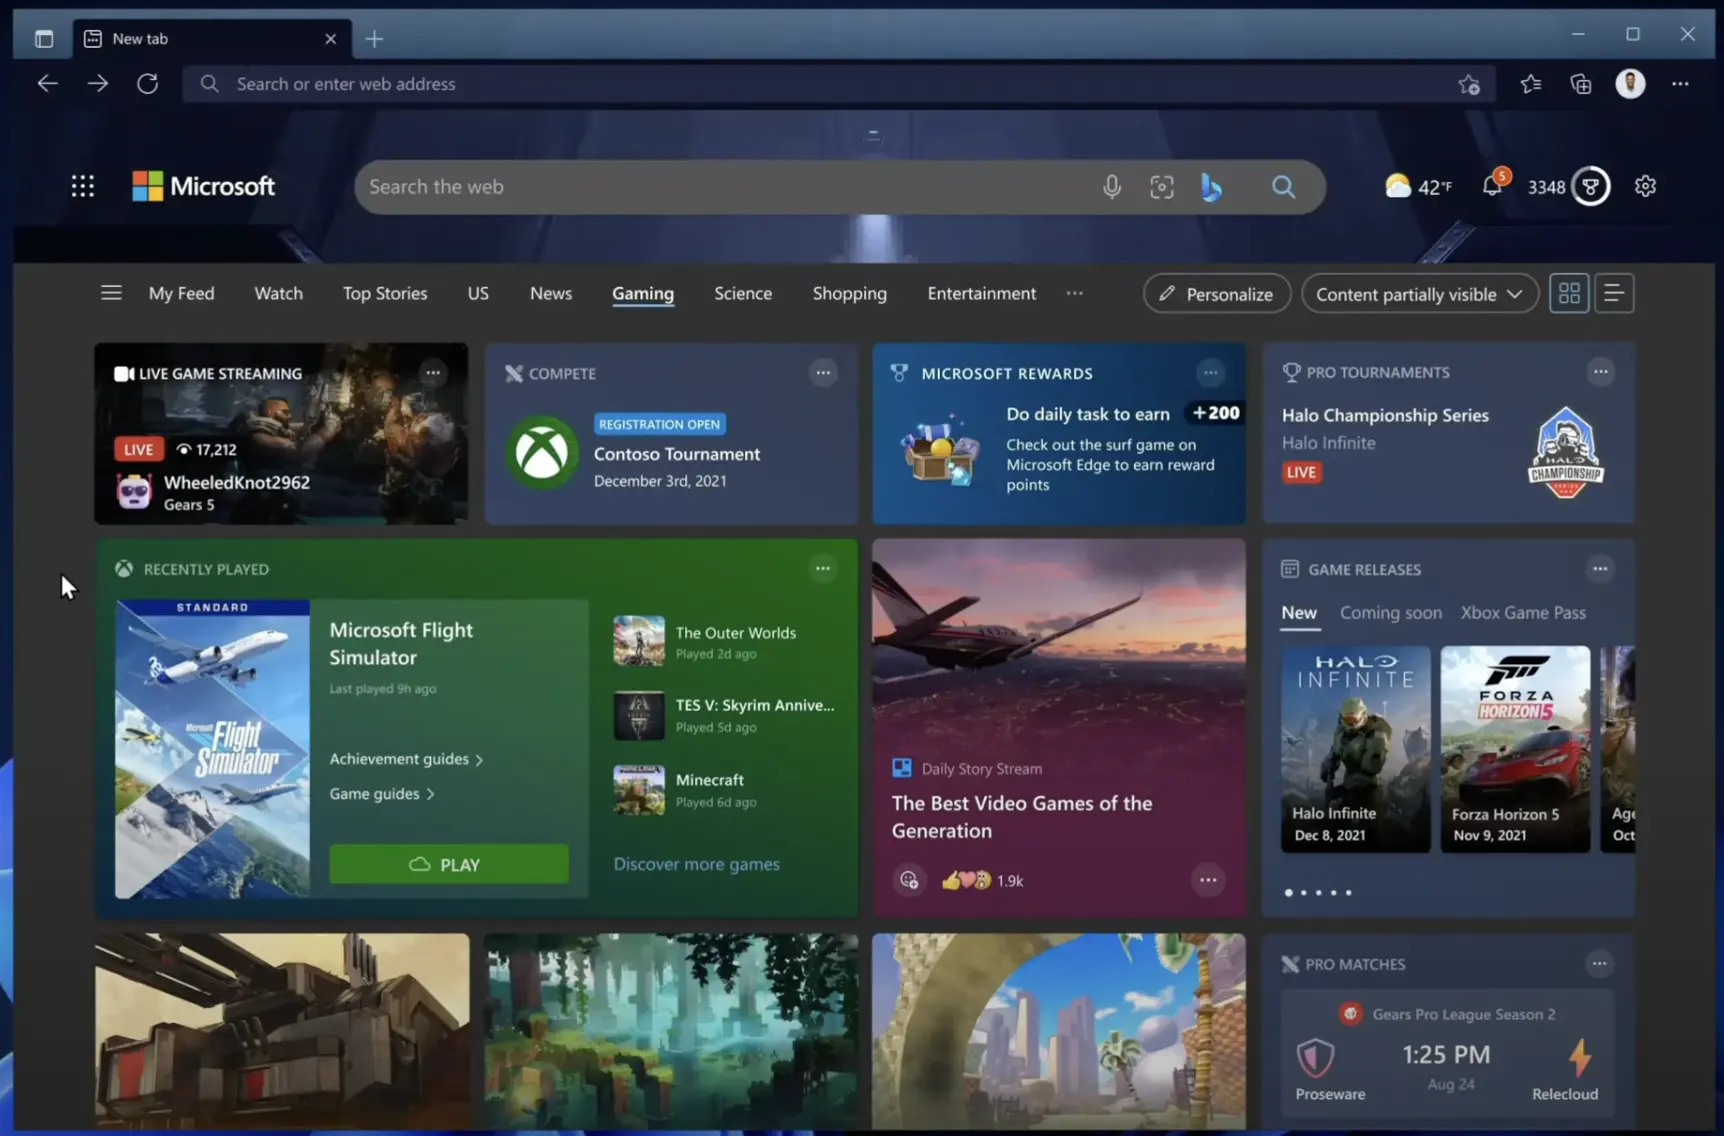Switch Game Releases to Xbox Game Pass tab
The height and width of the screenshot is (1136, 1724).
[x=1523, y=613]
